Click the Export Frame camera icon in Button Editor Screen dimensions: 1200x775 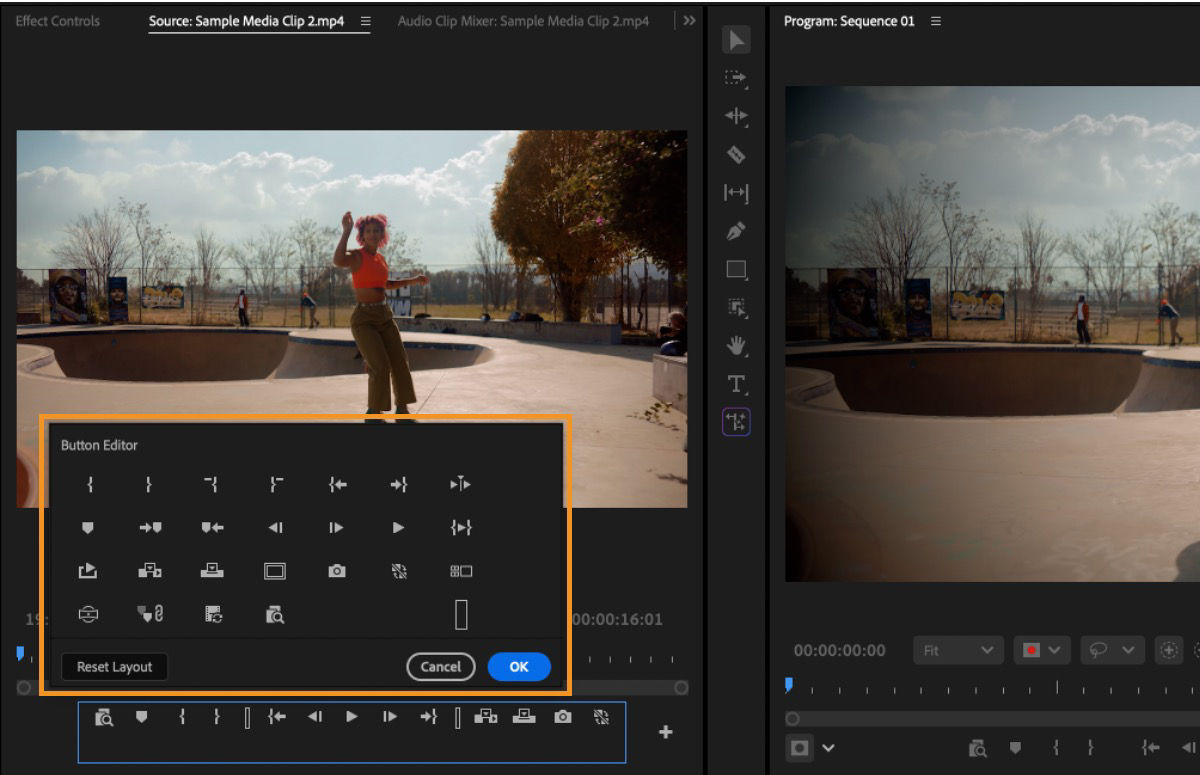tap(337, 570)
